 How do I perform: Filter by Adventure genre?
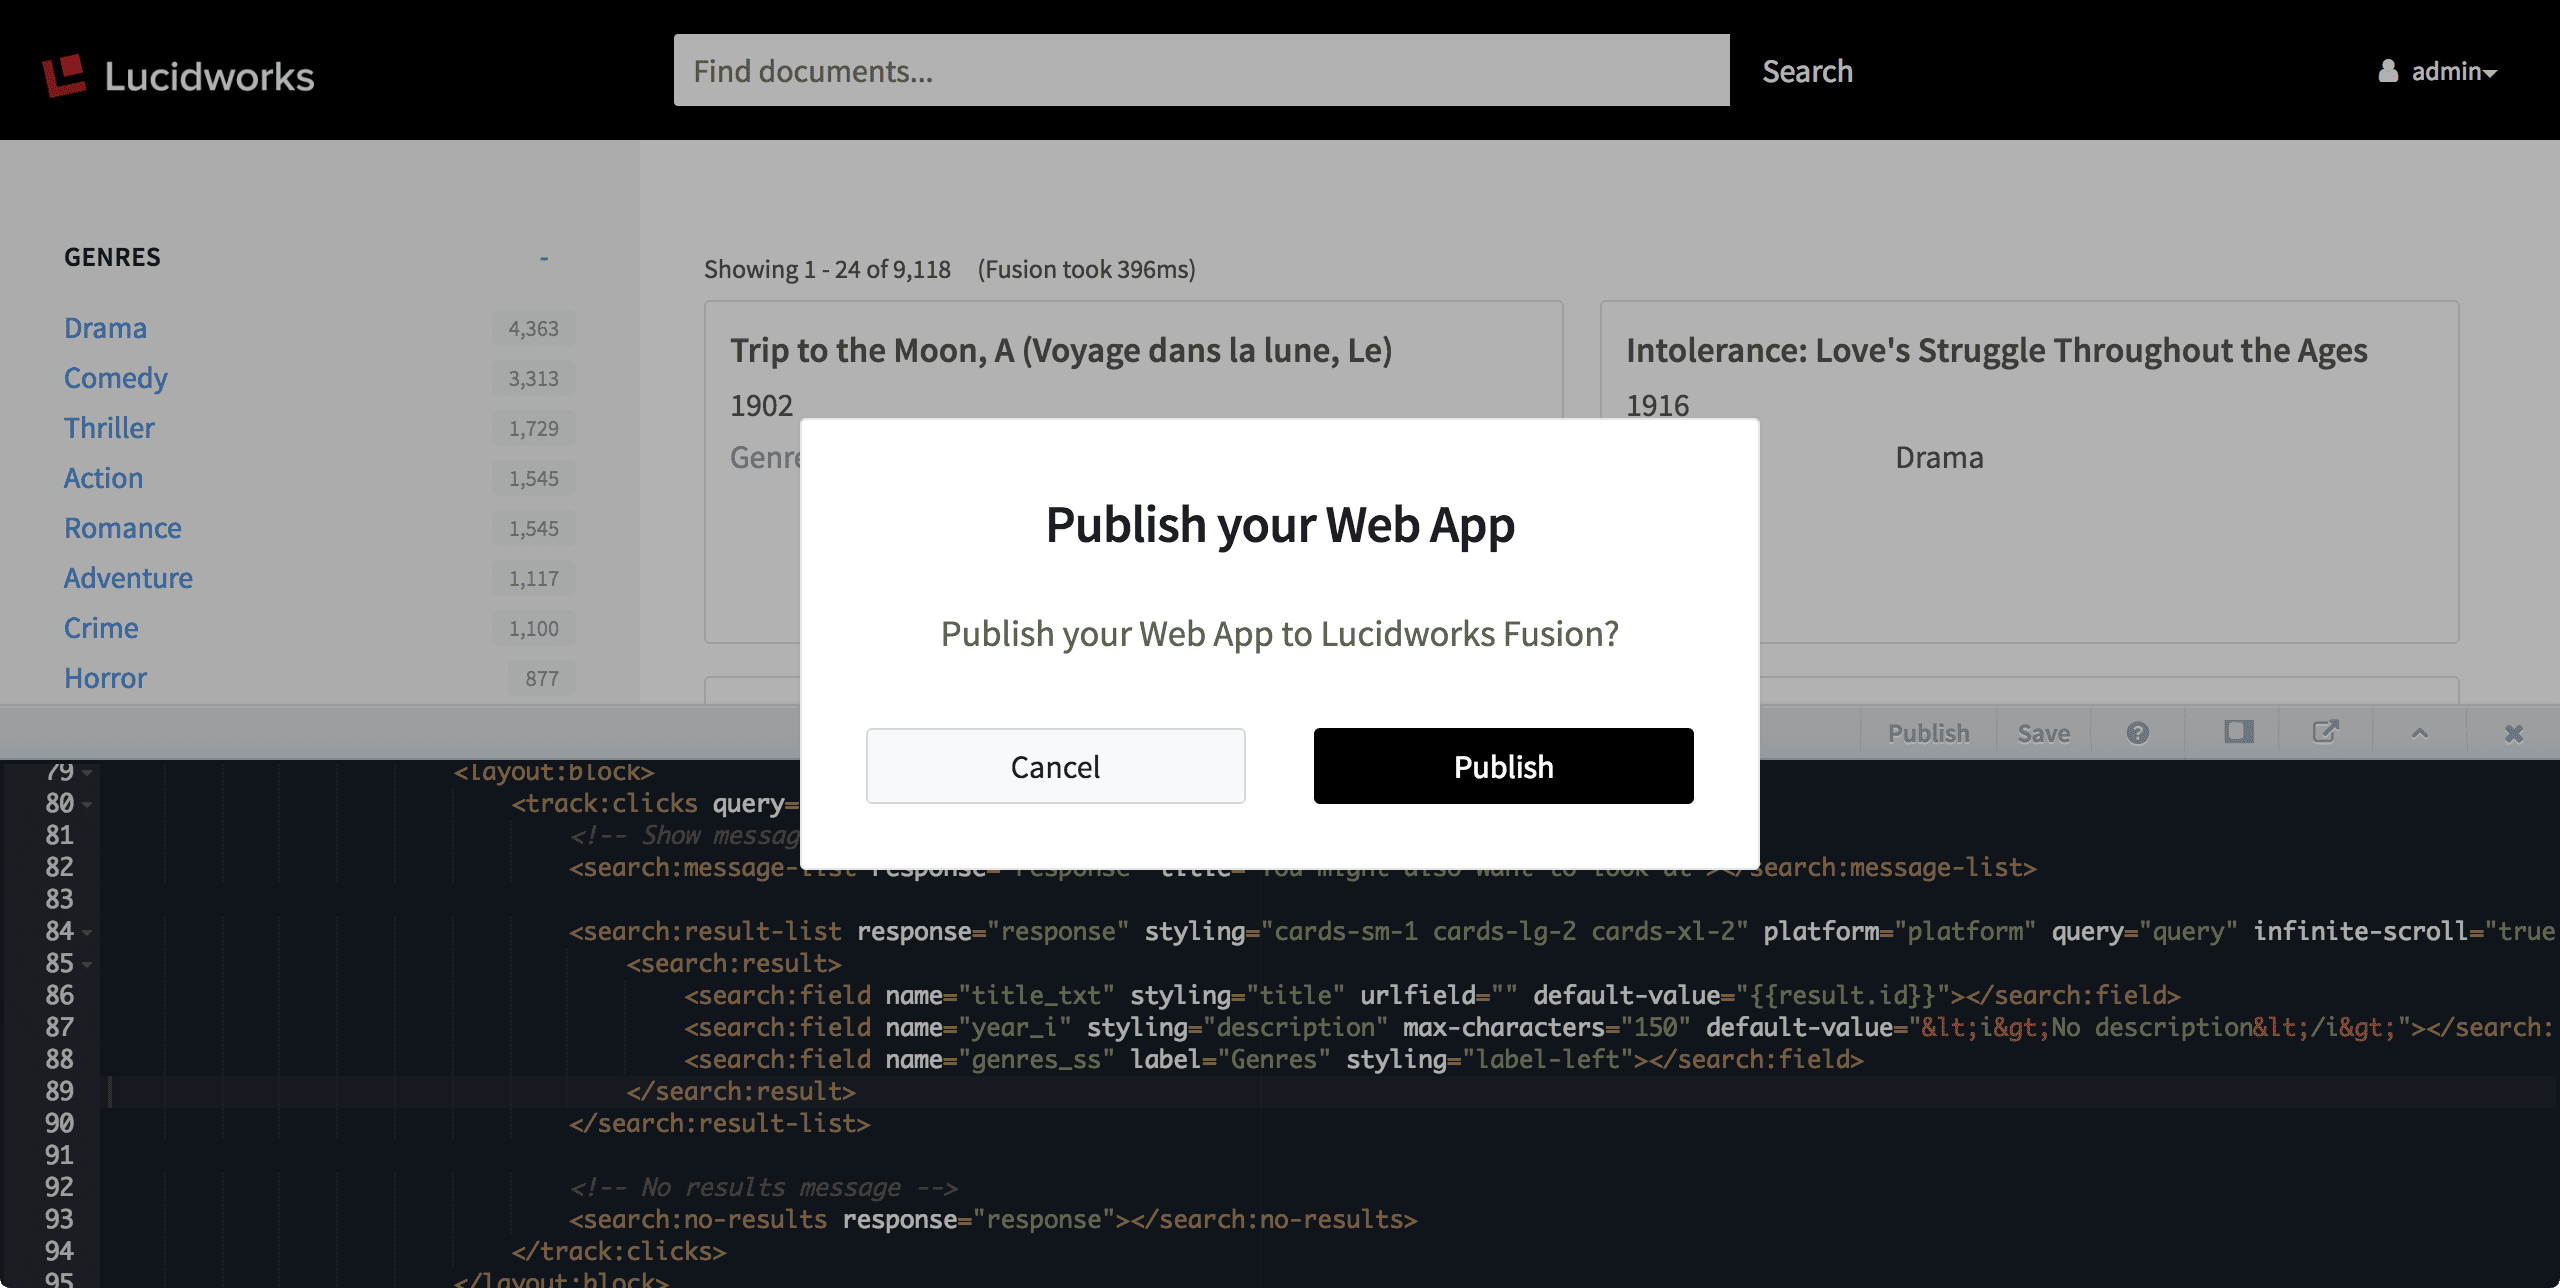[128, 578]
